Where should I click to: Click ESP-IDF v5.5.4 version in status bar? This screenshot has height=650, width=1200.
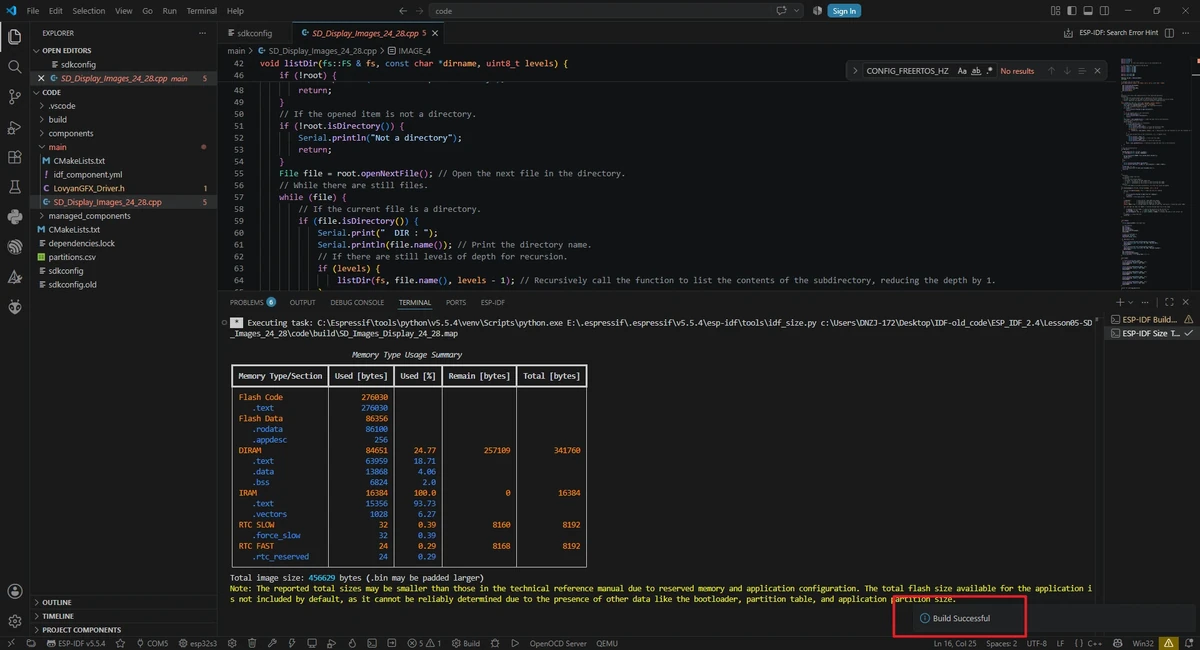[x=76, y=643]
